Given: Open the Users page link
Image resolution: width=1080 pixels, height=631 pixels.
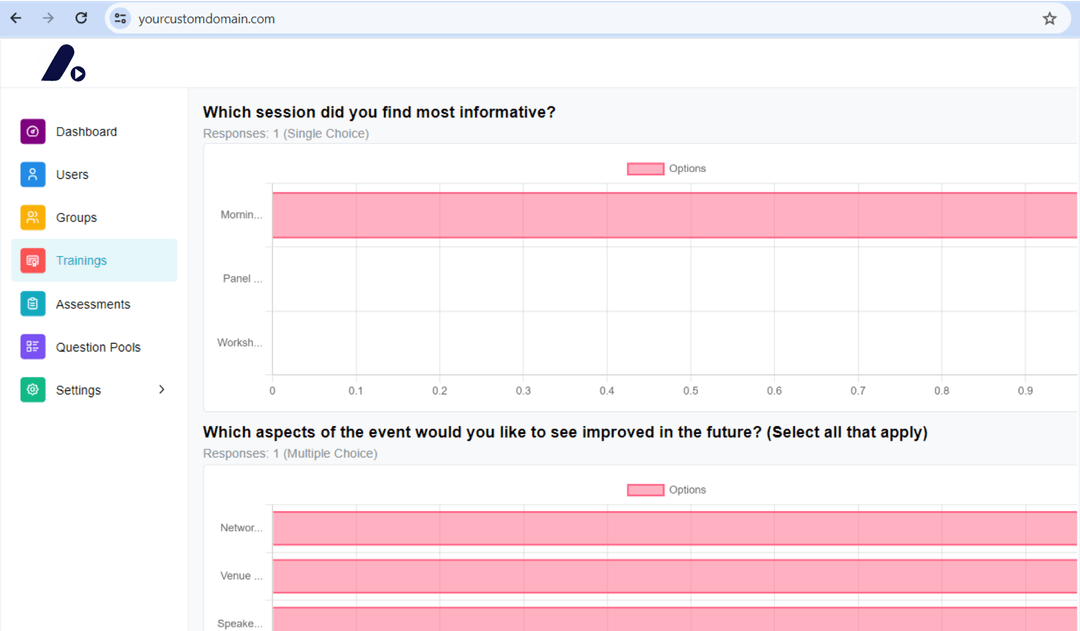Looking at the screenshot, I should pos(72,174).
